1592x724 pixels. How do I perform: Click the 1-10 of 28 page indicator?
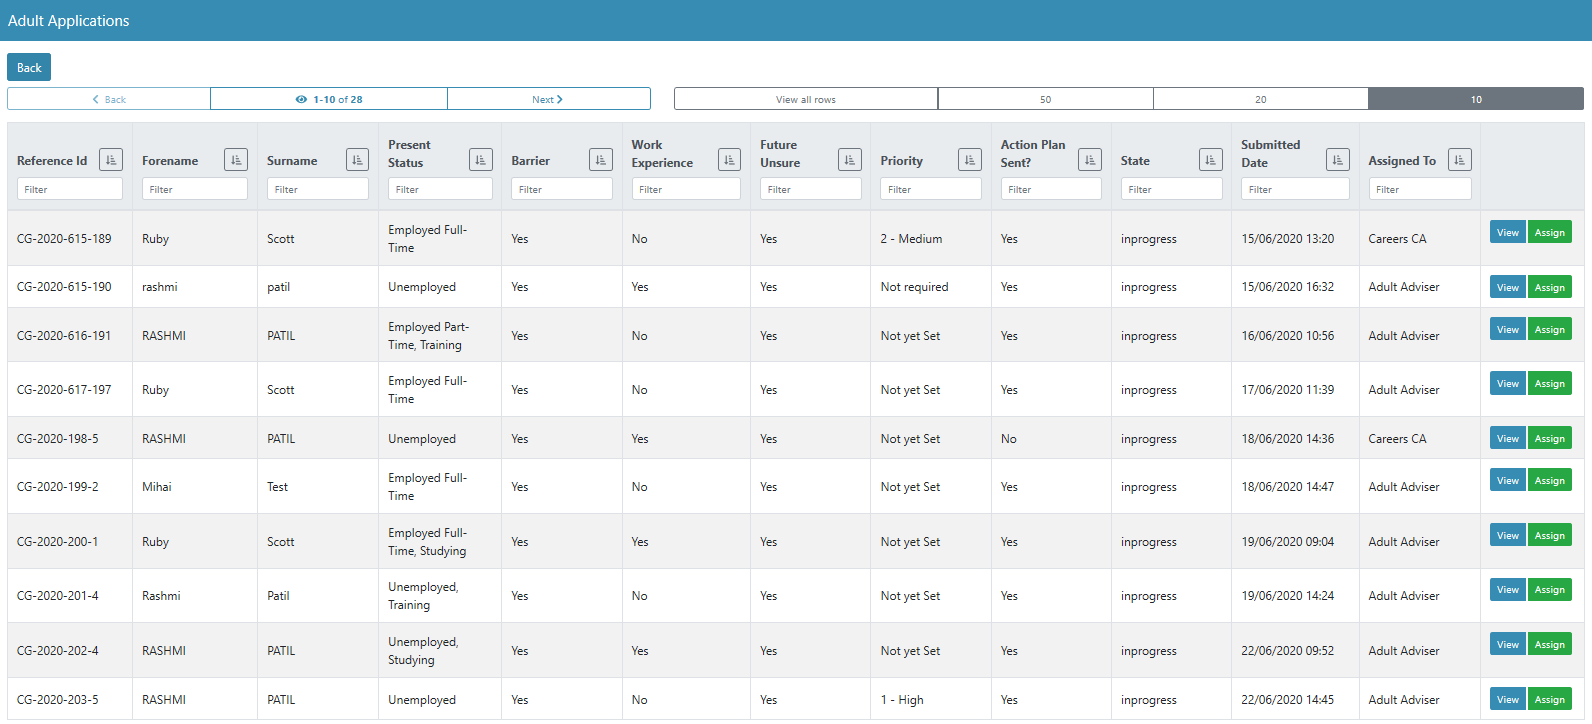tap(329, 99)
